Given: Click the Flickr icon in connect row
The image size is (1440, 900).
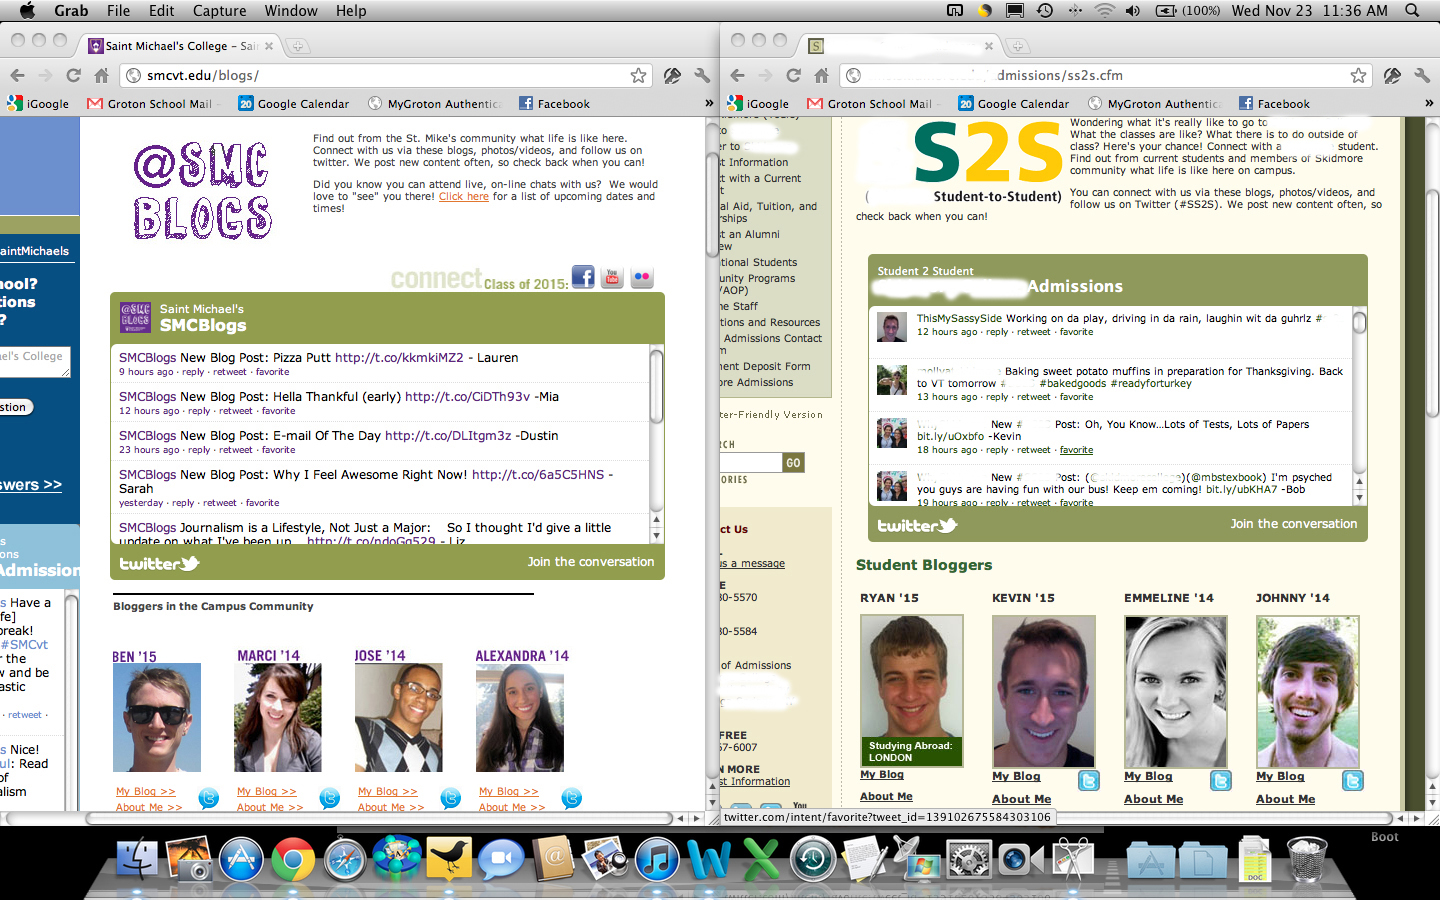Looking at the screenshot, I should click(x=642, y=277).
